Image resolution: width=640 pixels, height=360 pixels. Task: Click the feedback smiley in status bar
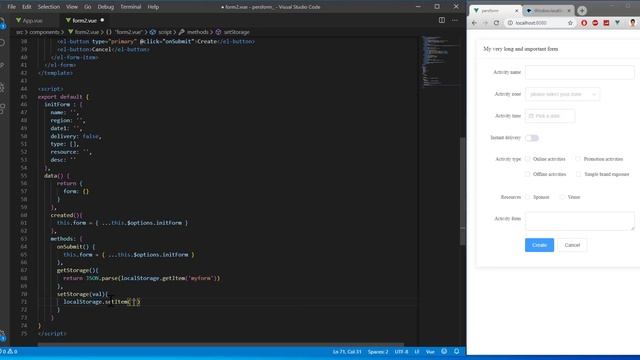pyautogui.click(x=444, y=351)
